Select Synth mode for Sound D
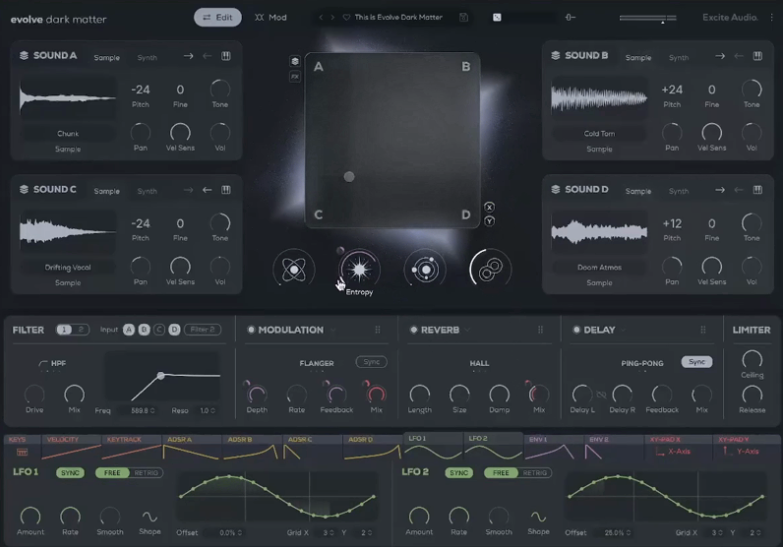Screen dimensions: 783x547 point(678,191)
